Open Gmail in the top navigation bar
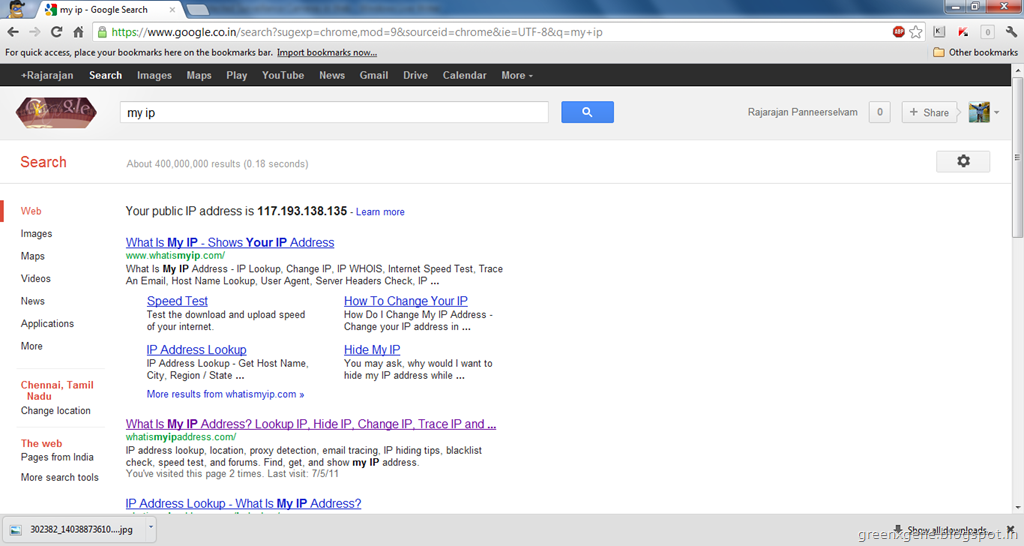 coord(374,75)
